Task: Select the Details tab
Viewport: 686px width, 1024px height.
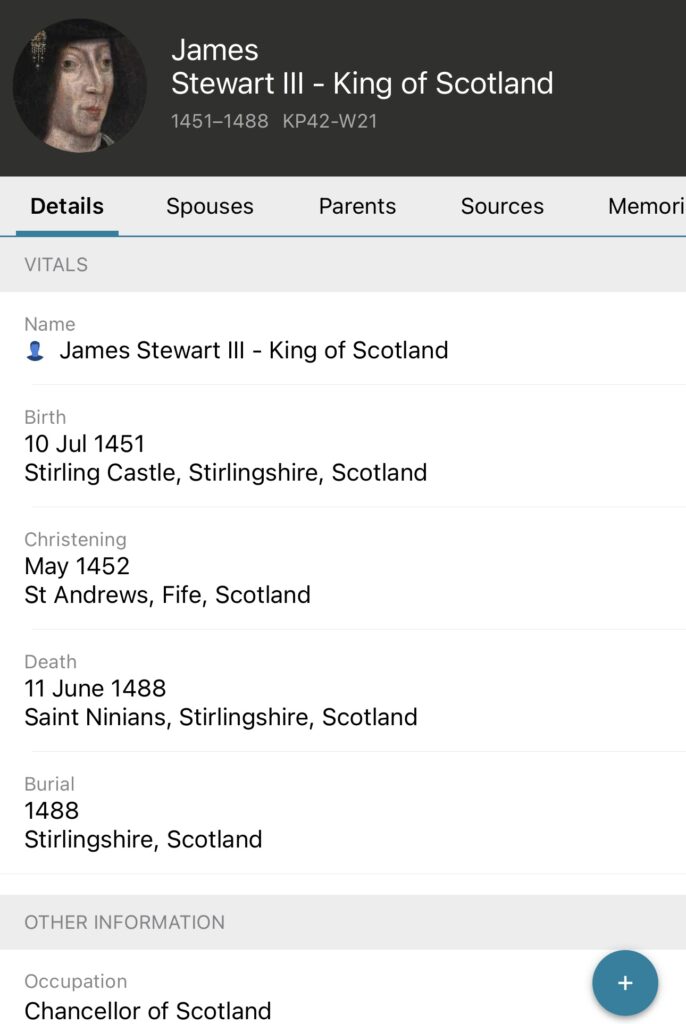Action: (67, 206)
